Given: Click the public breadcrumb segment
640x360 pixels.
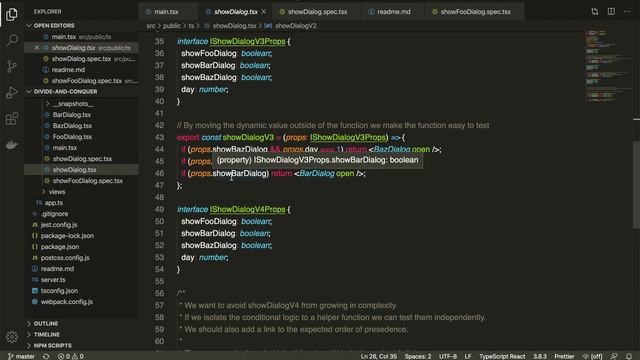Looking at the screenshot, I should click(171, 26).
